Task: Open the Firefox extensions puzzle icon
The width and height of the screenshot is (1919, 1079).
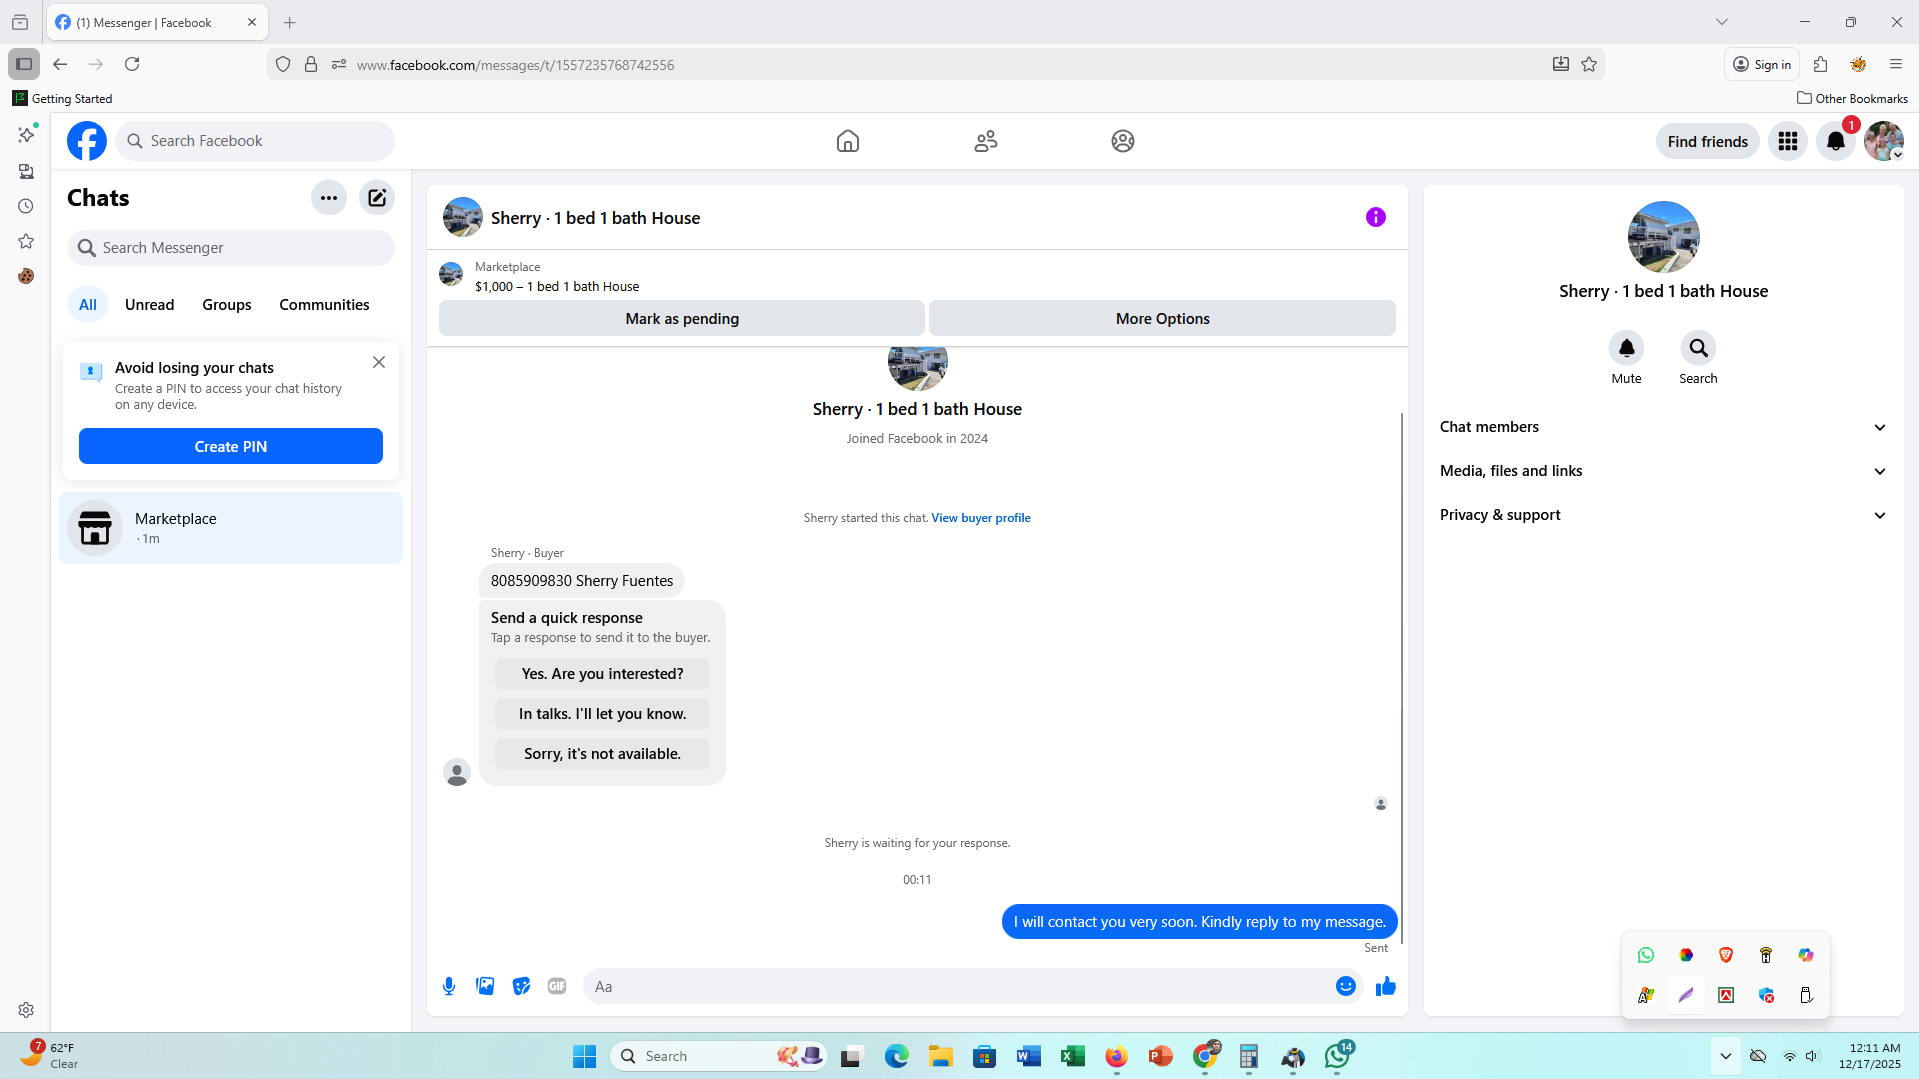Action: [x=1820, y=64]
